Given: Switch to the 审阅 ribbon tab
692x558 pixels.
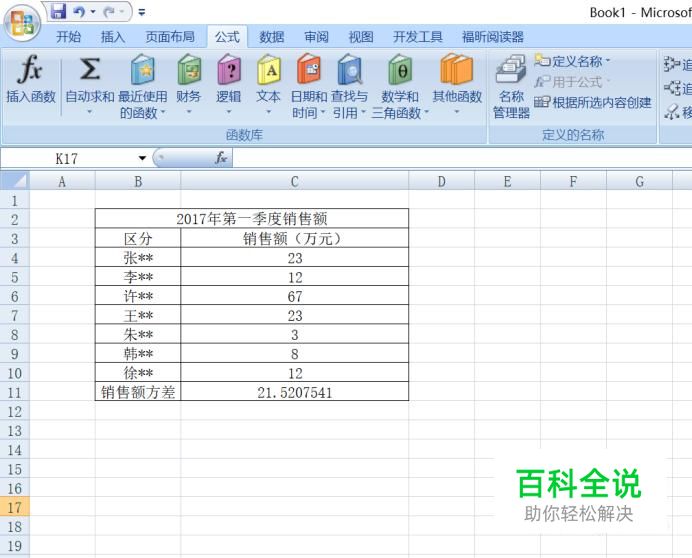Looking at the screenshot, I should tap(316, 37).
